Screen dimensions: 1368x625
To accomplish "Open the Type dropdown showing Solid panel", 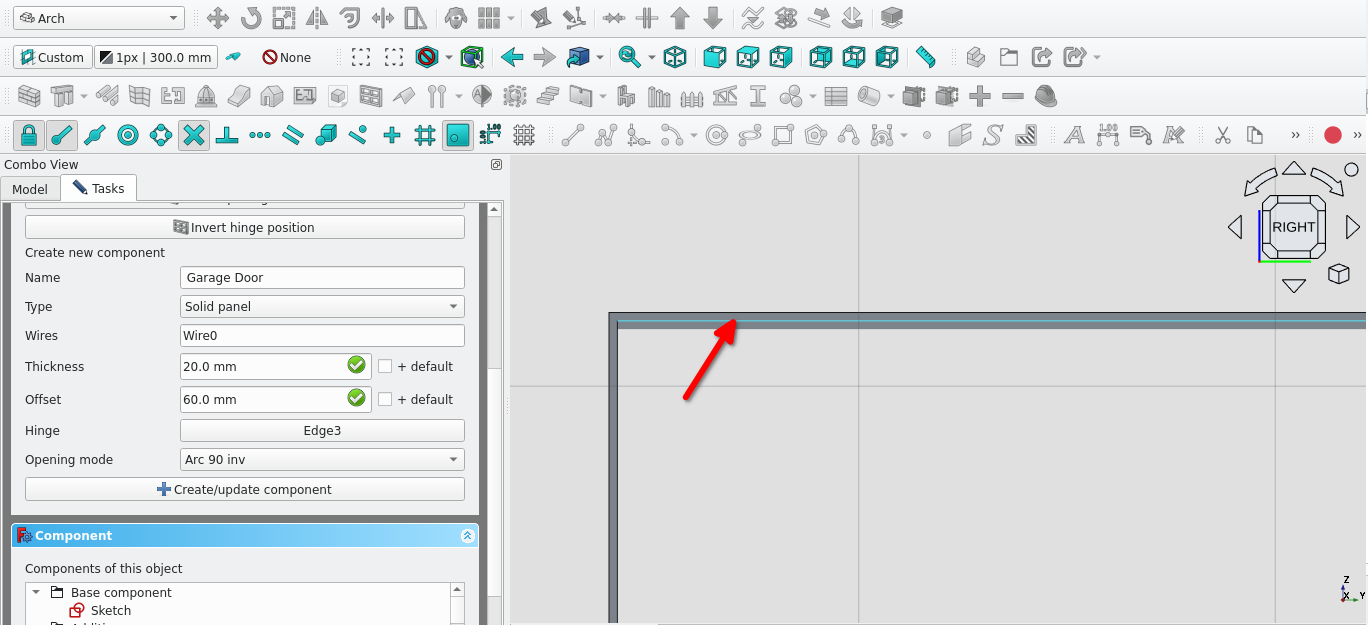I will (322, 307).
